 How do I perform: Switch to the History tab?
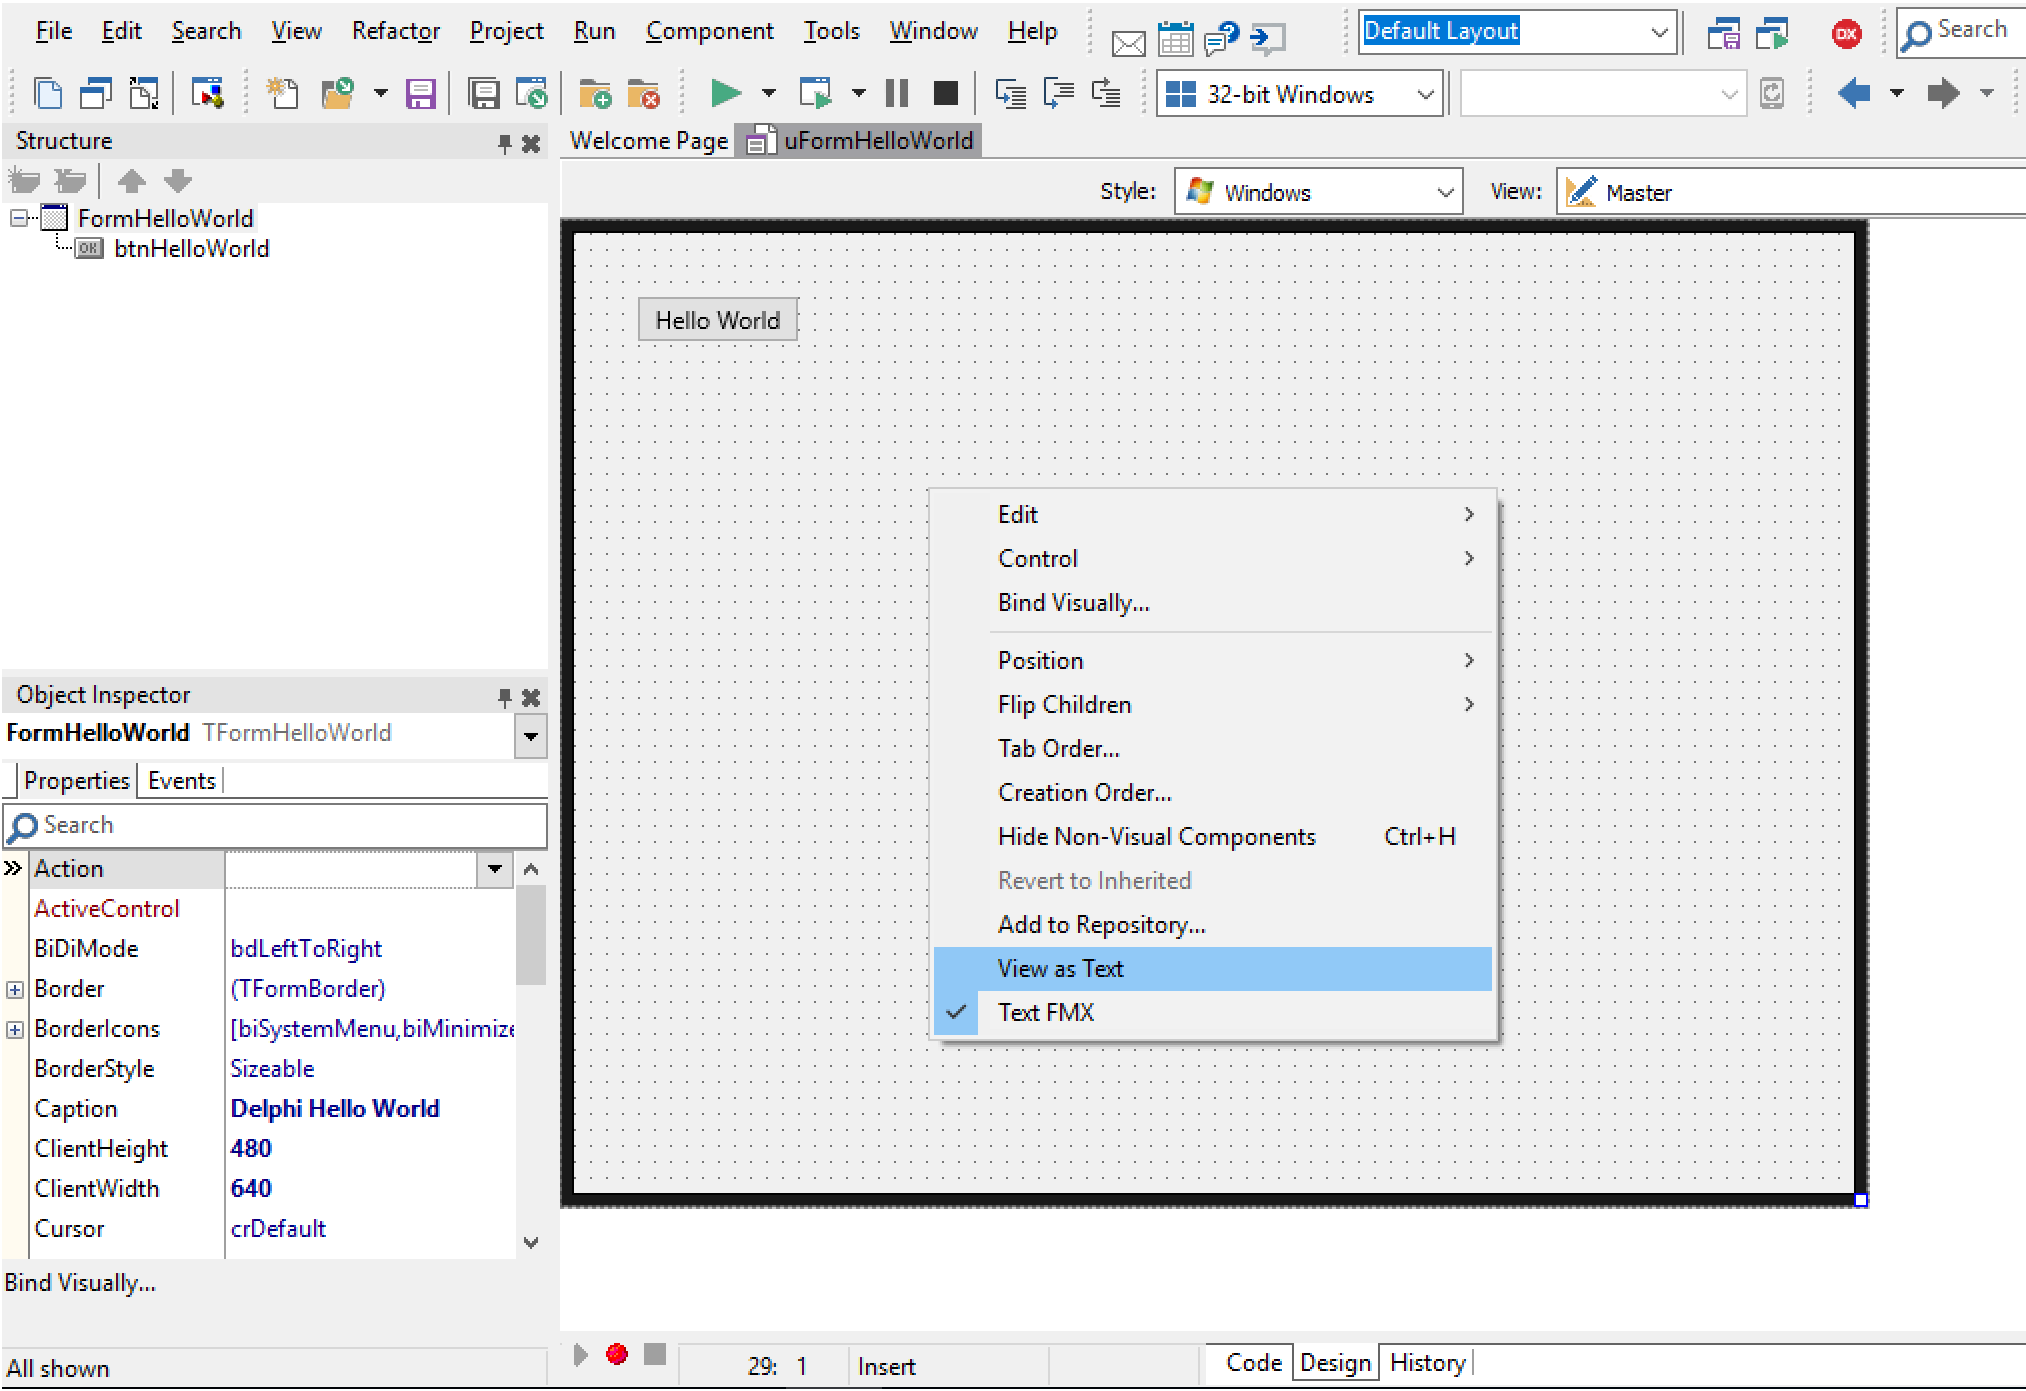1427,1363
